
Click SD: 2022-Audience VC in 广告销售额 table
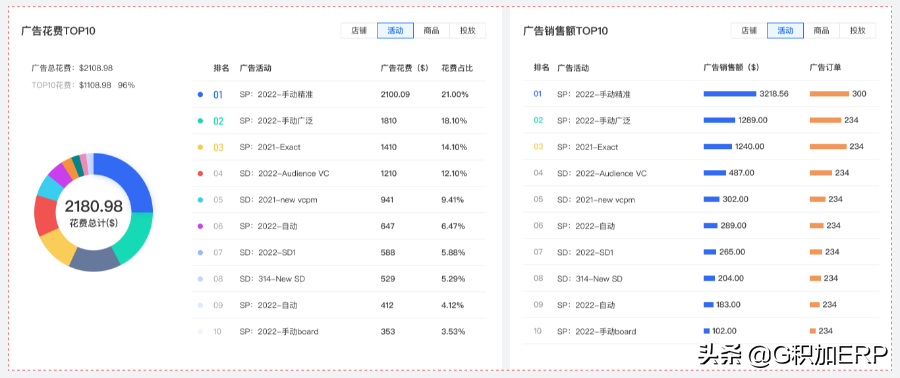pyautogui.click(x=602, y=173)
